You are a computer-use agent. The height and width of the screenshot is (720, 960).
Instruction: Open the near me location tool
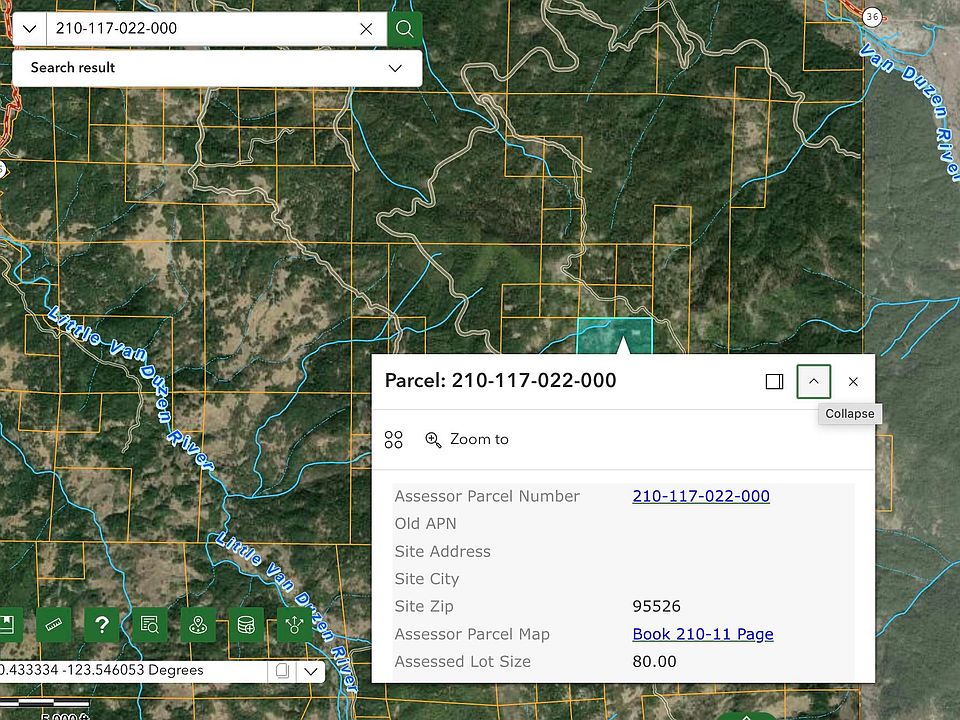pos(198,624)
